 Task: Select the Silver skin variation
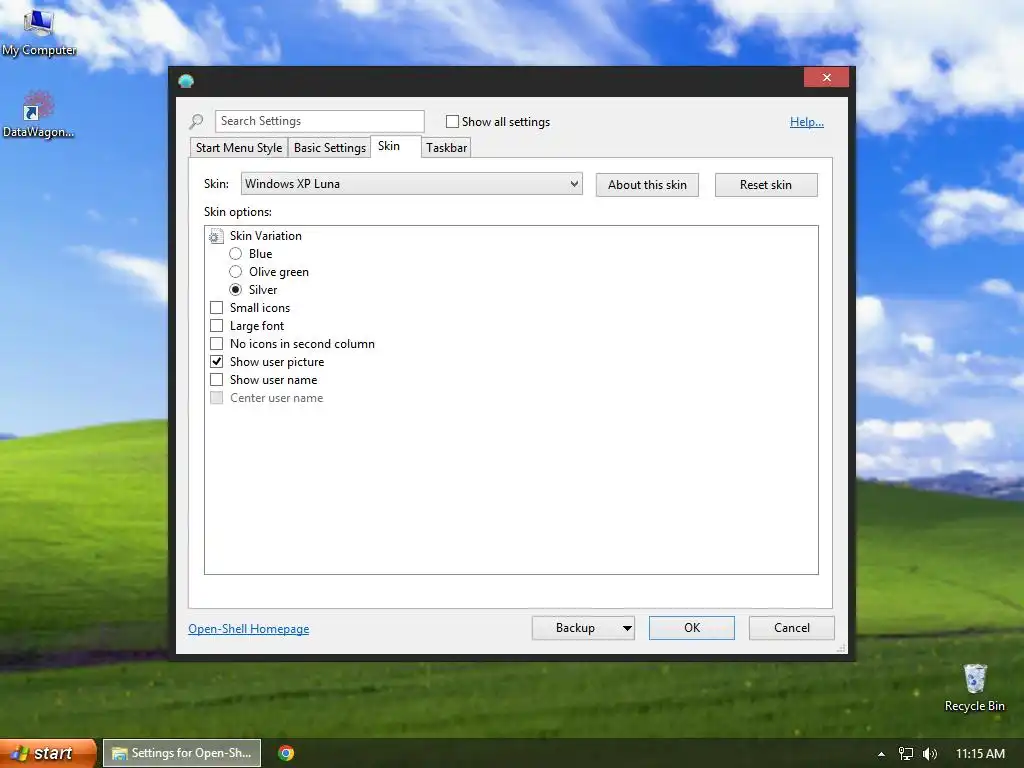tap(236, 289)
